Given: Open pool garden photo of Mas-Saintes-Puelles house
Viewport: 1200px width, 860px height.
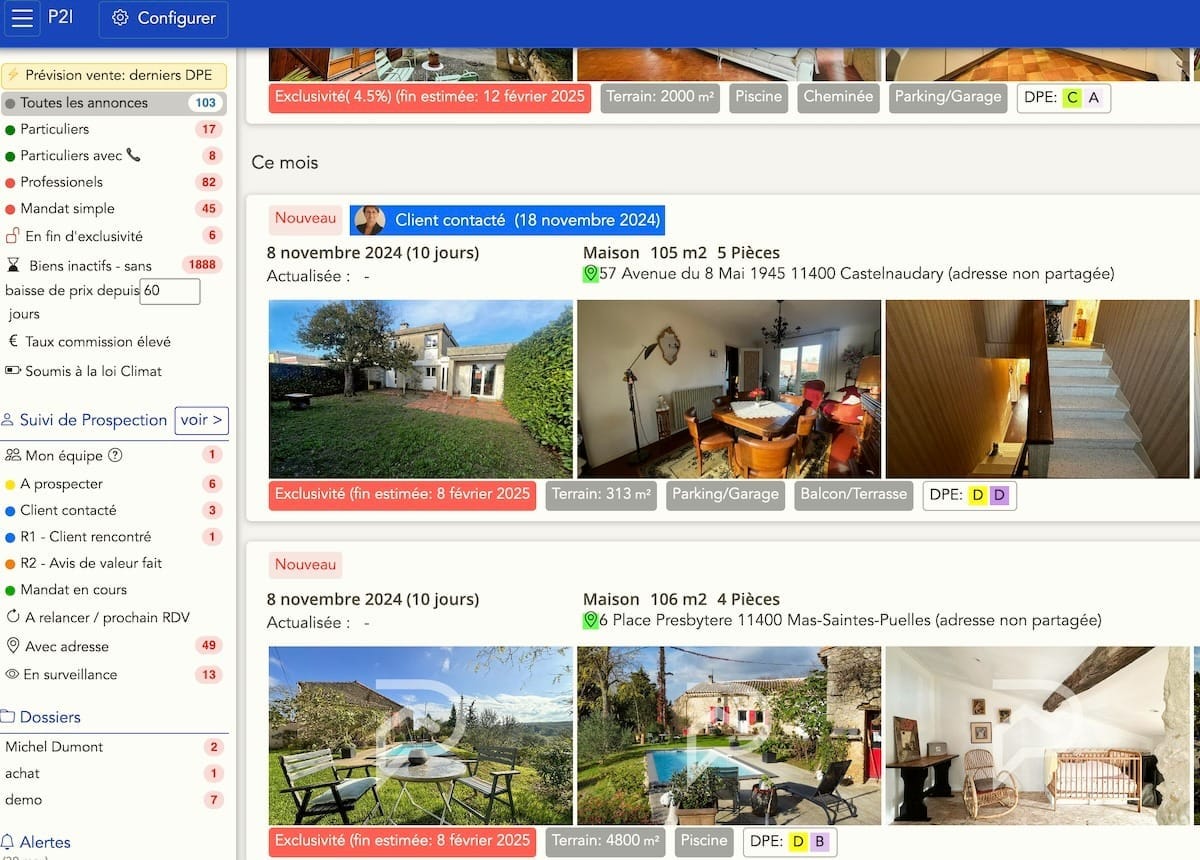Looking at the screenshot, I should coord(420,736).
